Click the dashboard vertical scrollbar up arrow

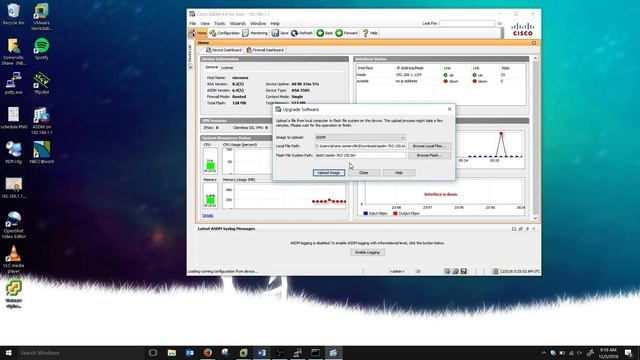(536, 59)
